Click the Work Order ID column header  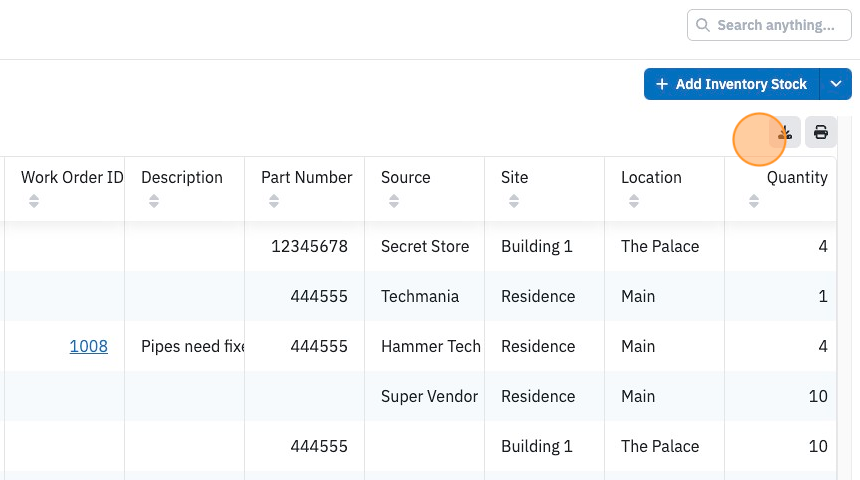coord(65,189)
